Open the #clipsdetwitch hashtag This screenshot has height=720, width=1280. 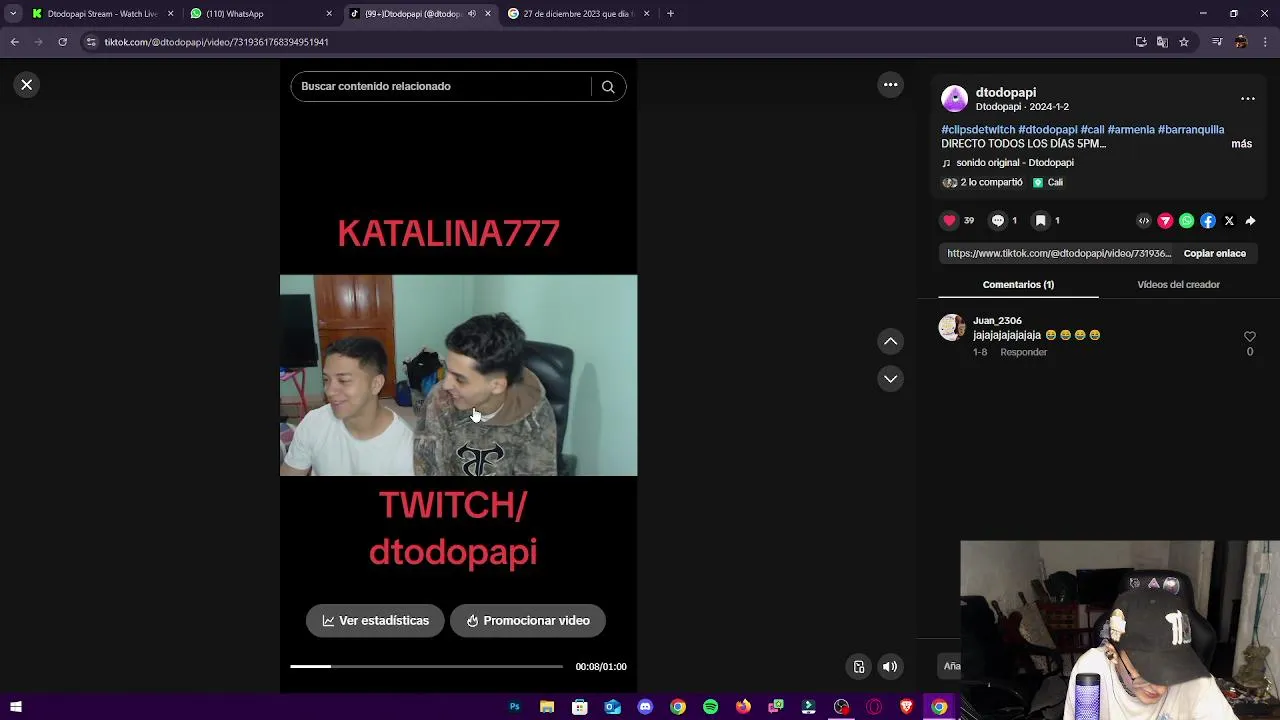tap(978, 130)
